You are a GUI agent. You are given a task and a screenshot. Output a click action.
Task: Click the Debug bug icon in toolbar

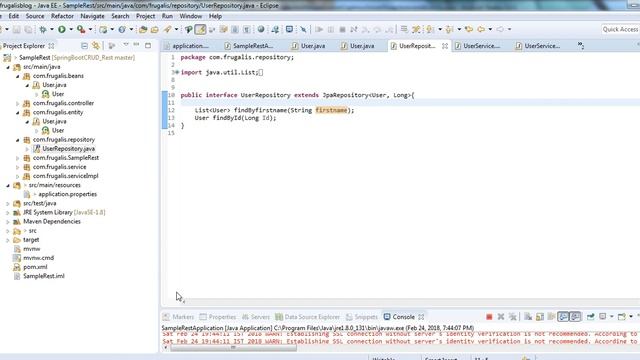coord(42,29)
